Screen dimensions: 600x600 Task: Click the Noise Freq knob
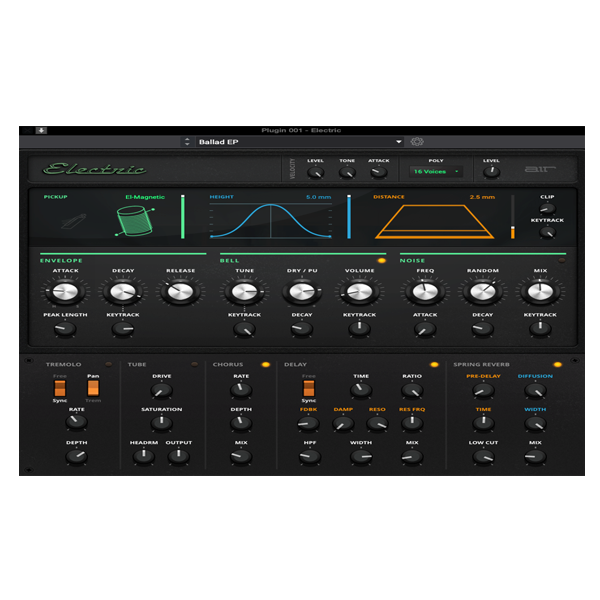point(425,292)
